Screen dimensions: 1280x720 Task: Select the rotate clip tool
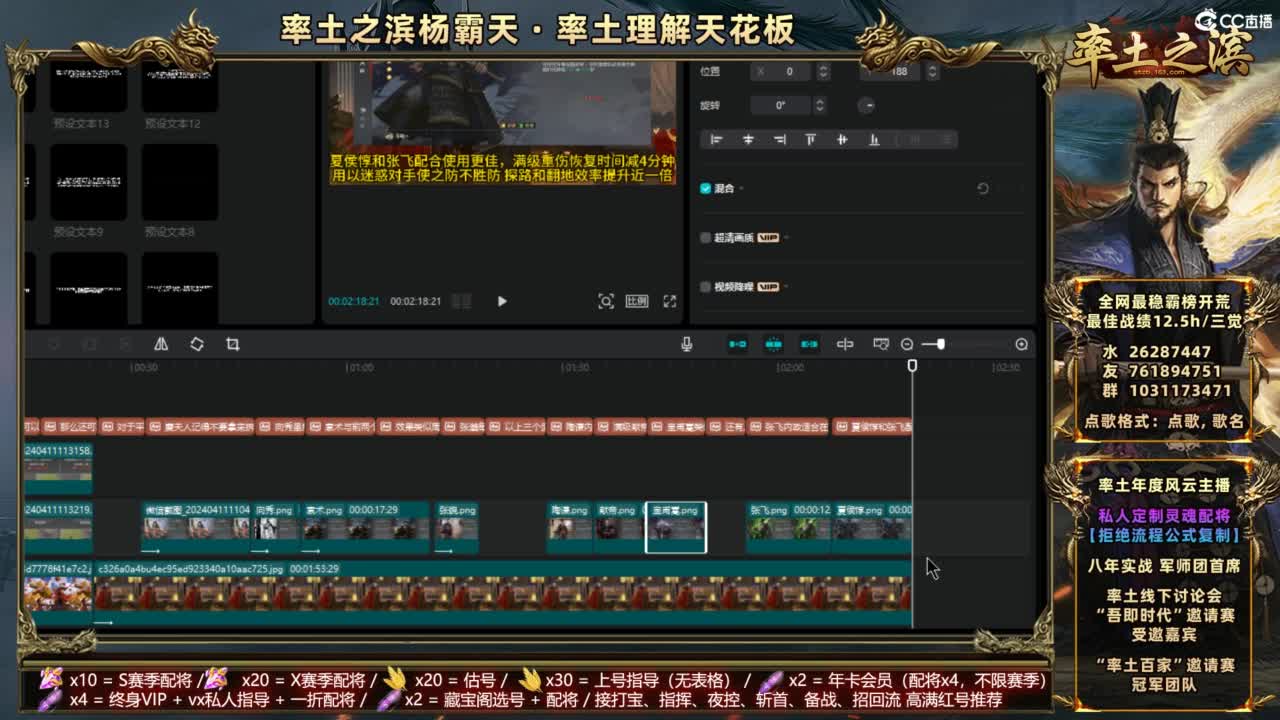click(x=197, y=344)
